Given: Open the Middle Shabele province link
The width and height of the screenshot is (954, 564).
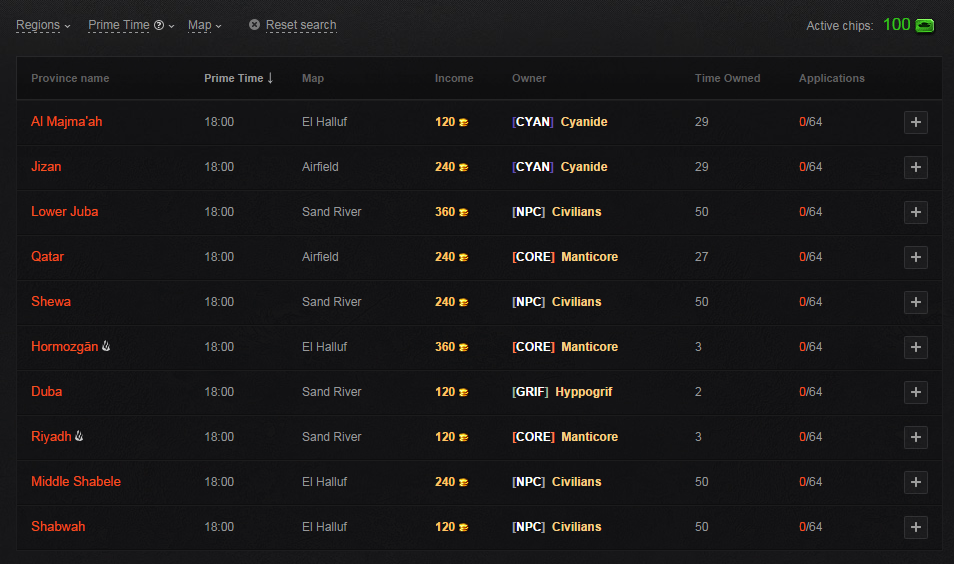Looking at the screenshot, I should point(76,482).
